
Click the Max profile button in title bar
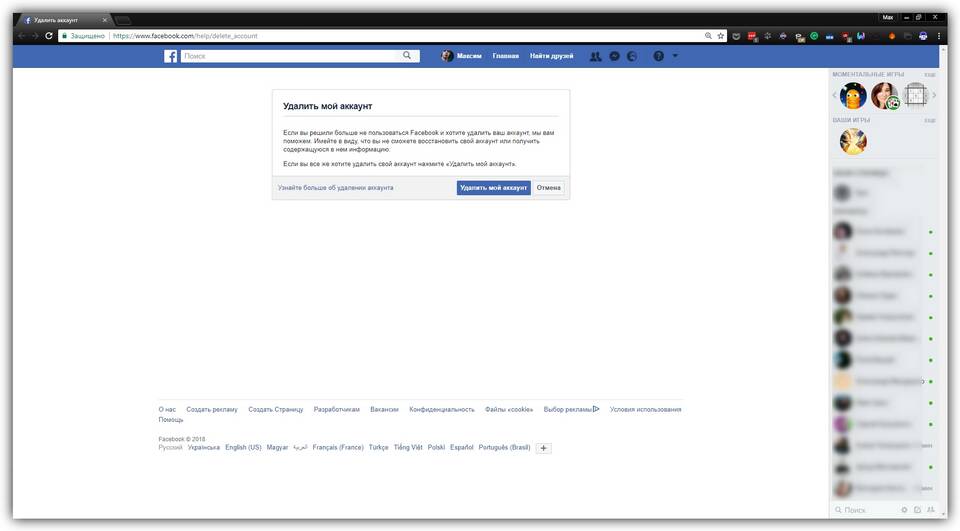[x=888, y=17]
